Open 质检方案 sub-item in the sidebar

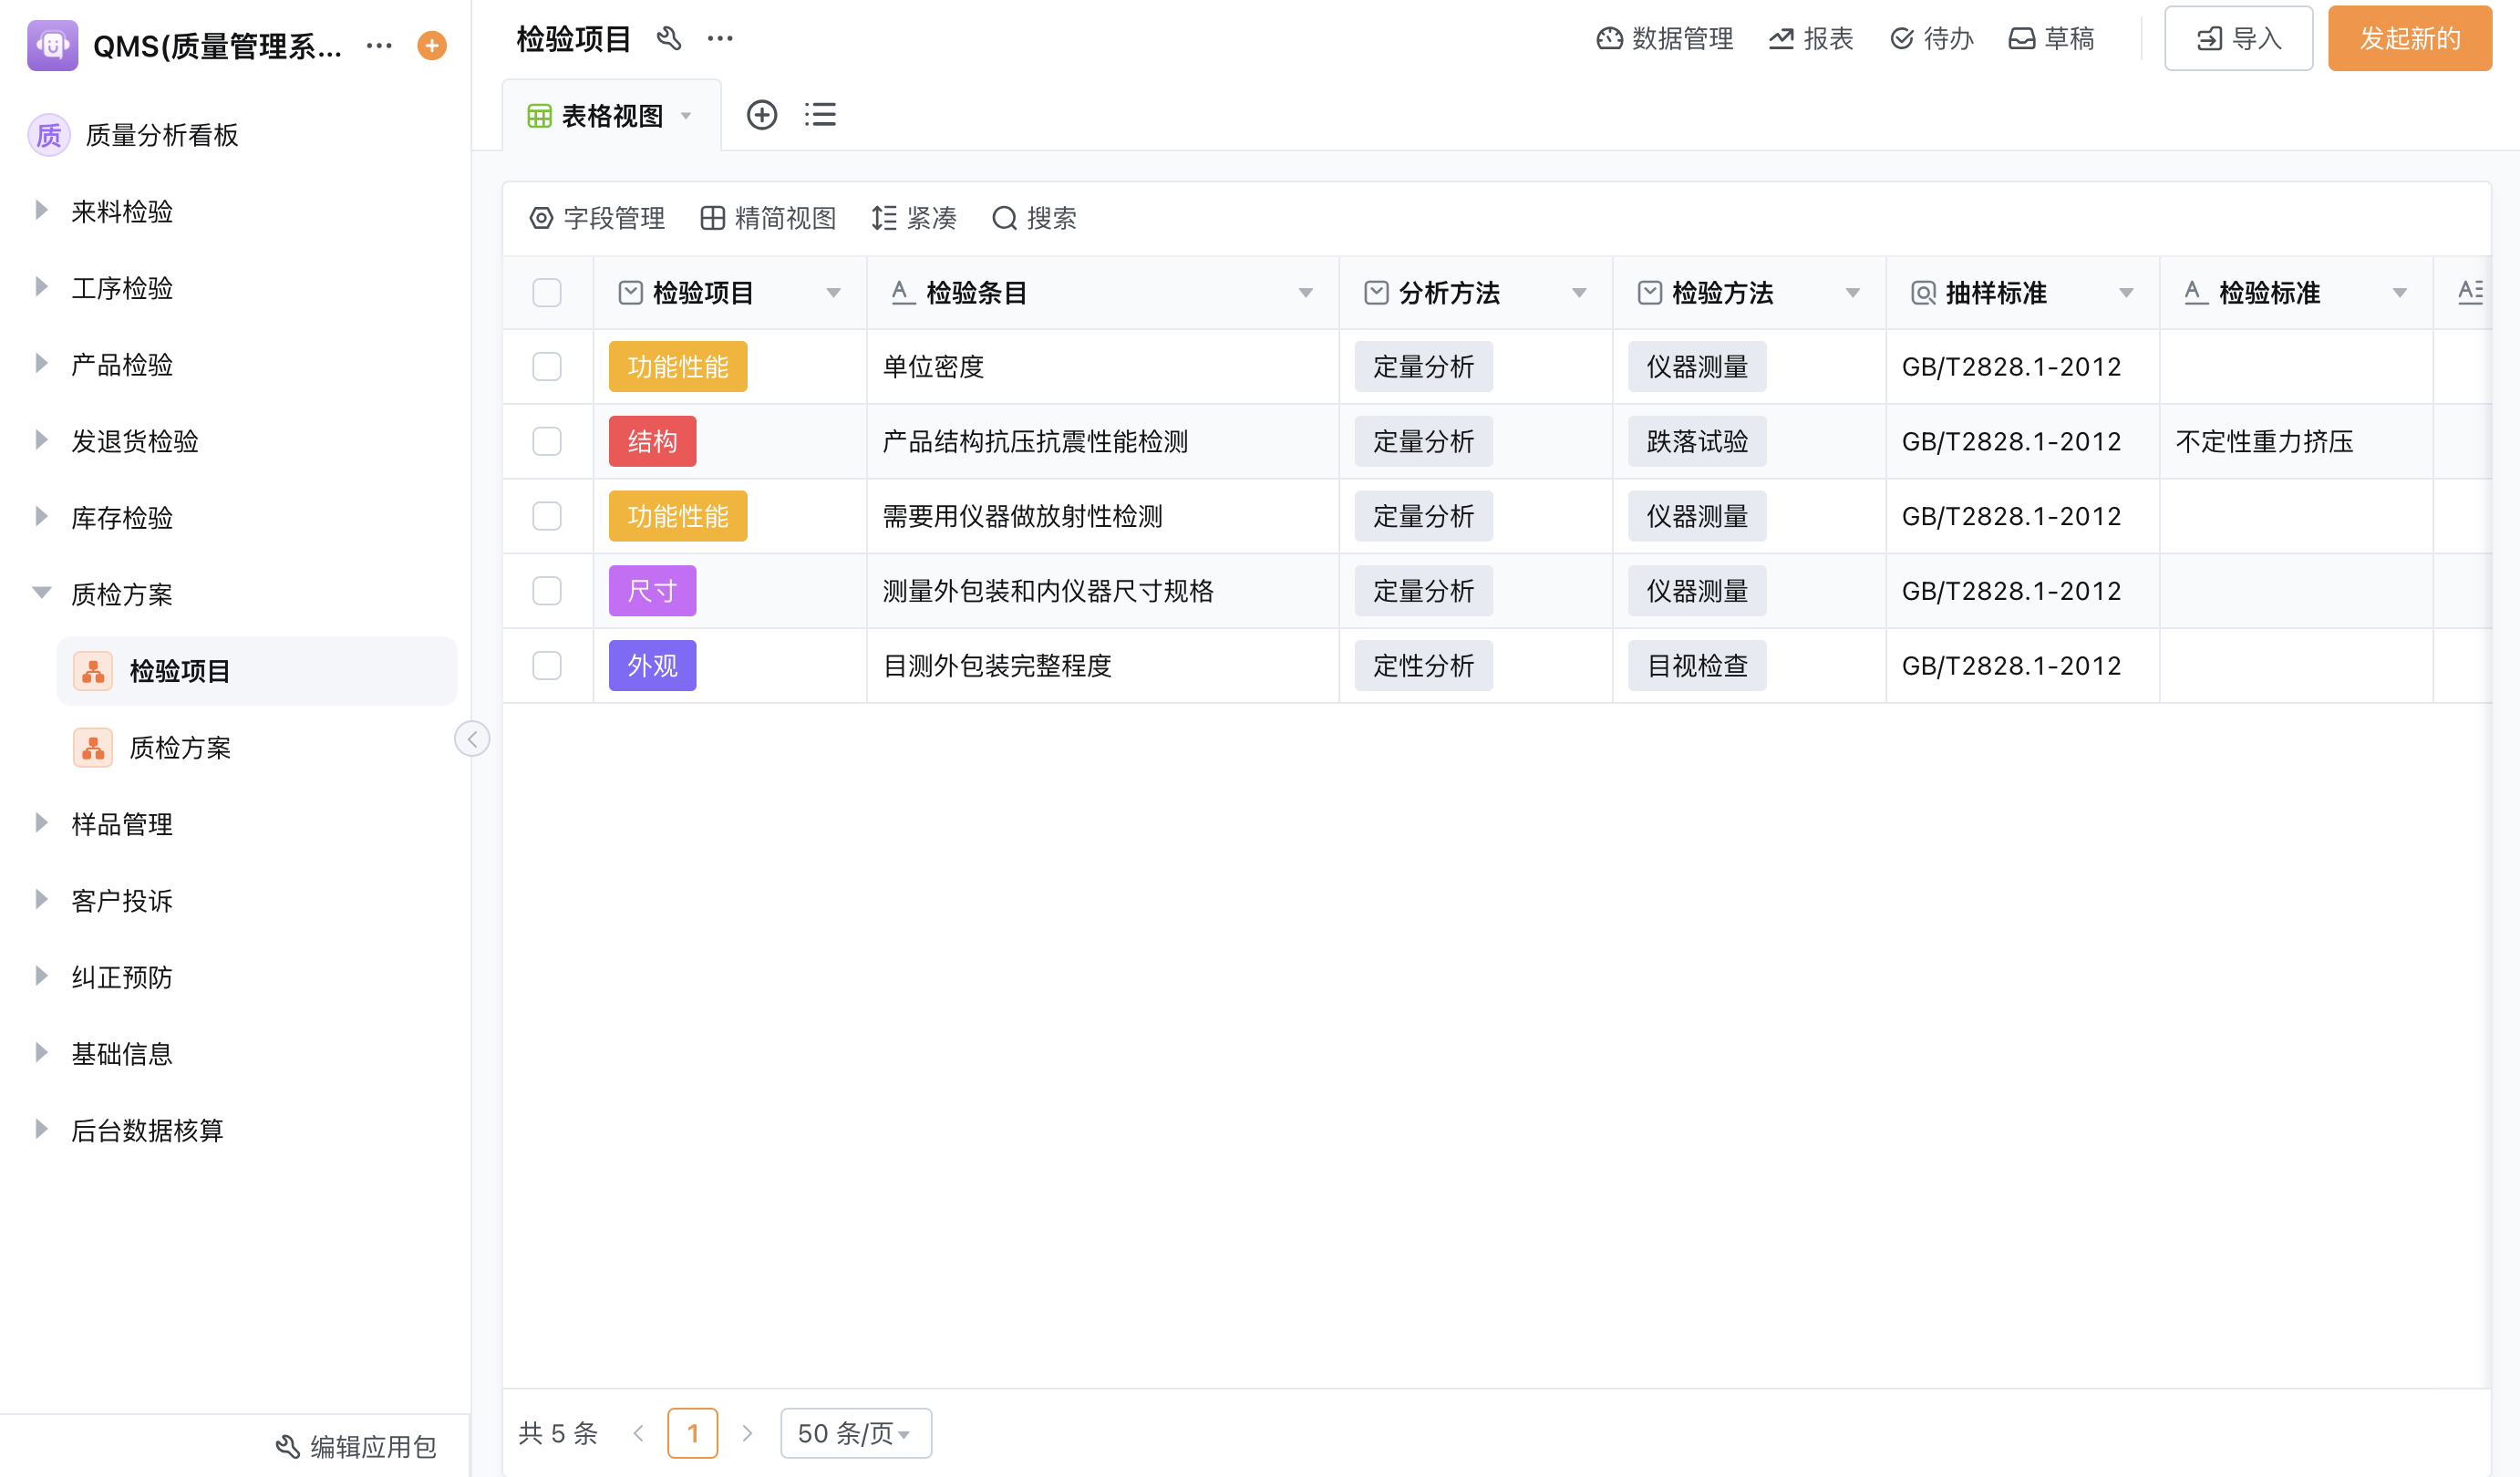point(180,748)
